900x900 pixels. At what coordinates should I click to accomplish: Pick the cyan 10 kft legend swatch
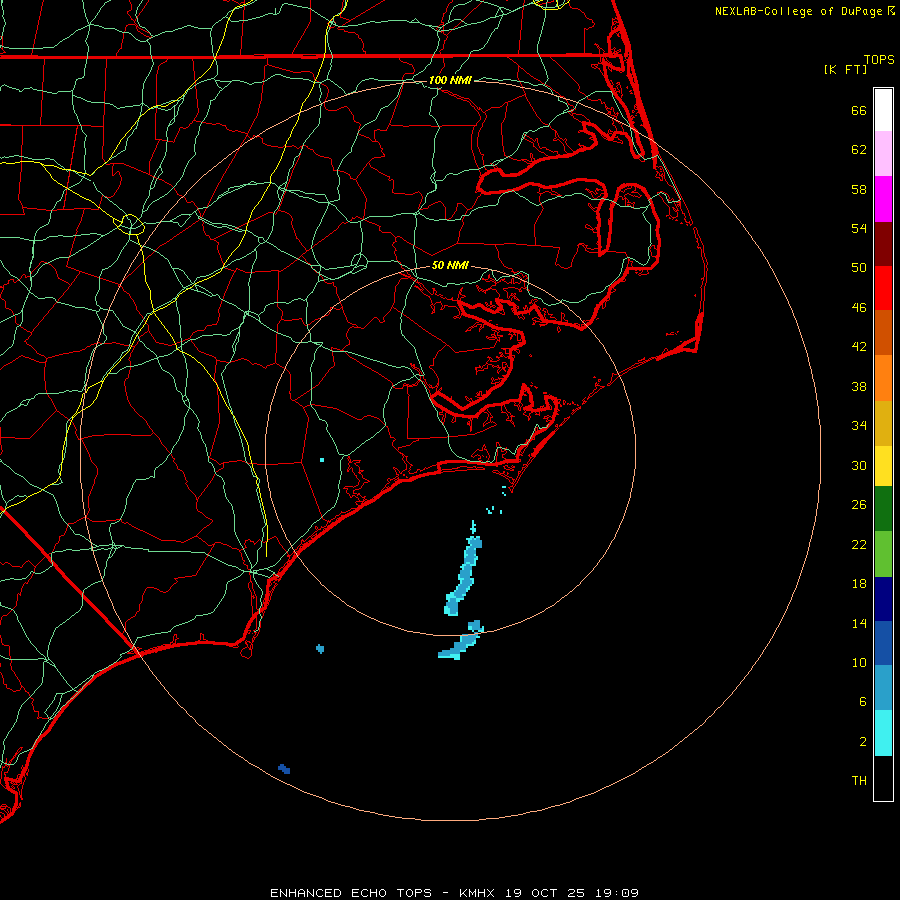883,733
